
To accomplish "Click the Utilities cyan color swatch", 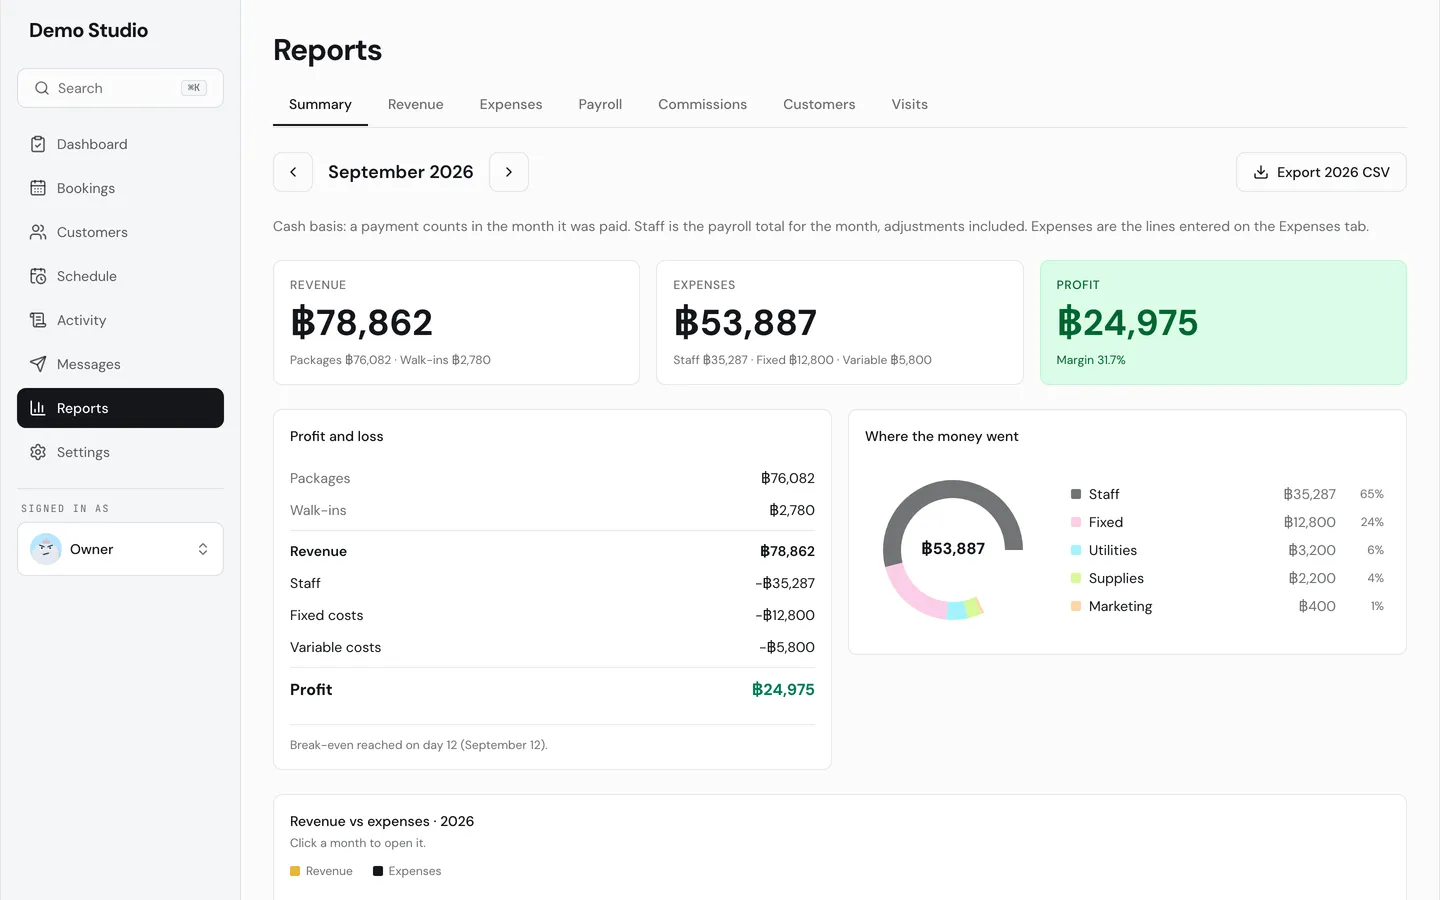I will click(1076, 550).
